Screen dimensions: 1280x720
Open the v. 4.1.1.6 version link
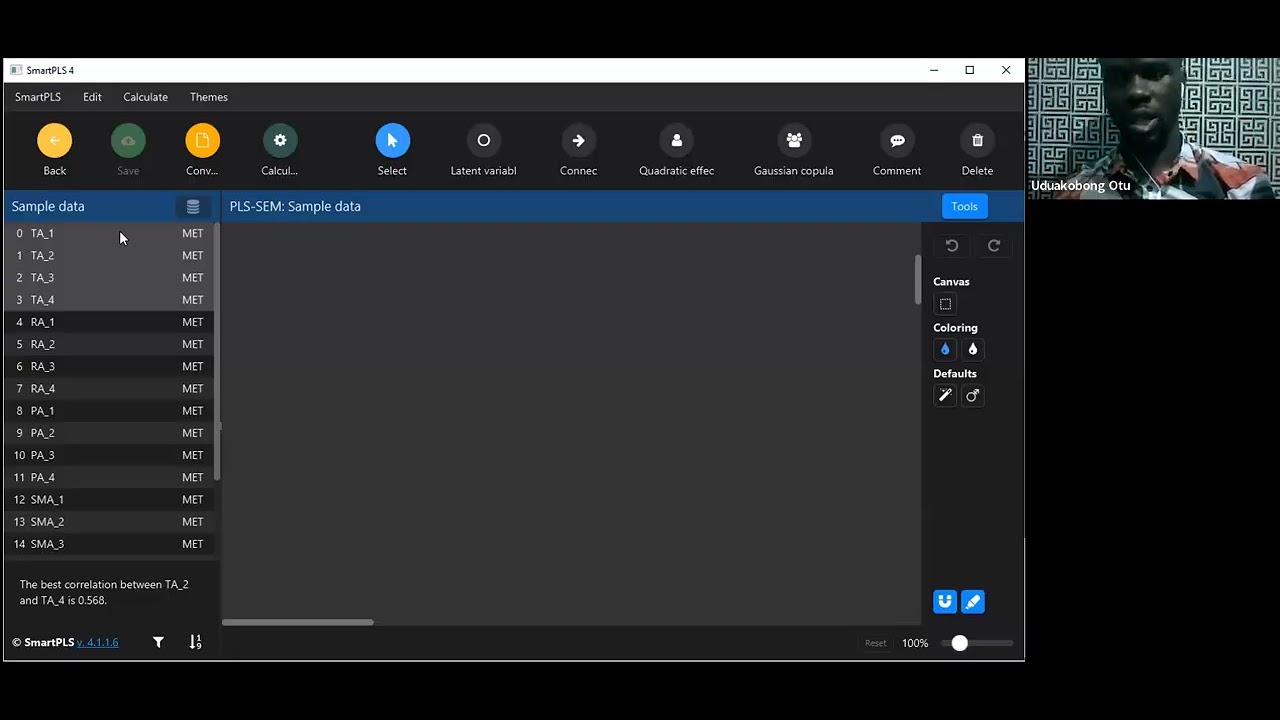pyautogui.click(x=98, y=642)
